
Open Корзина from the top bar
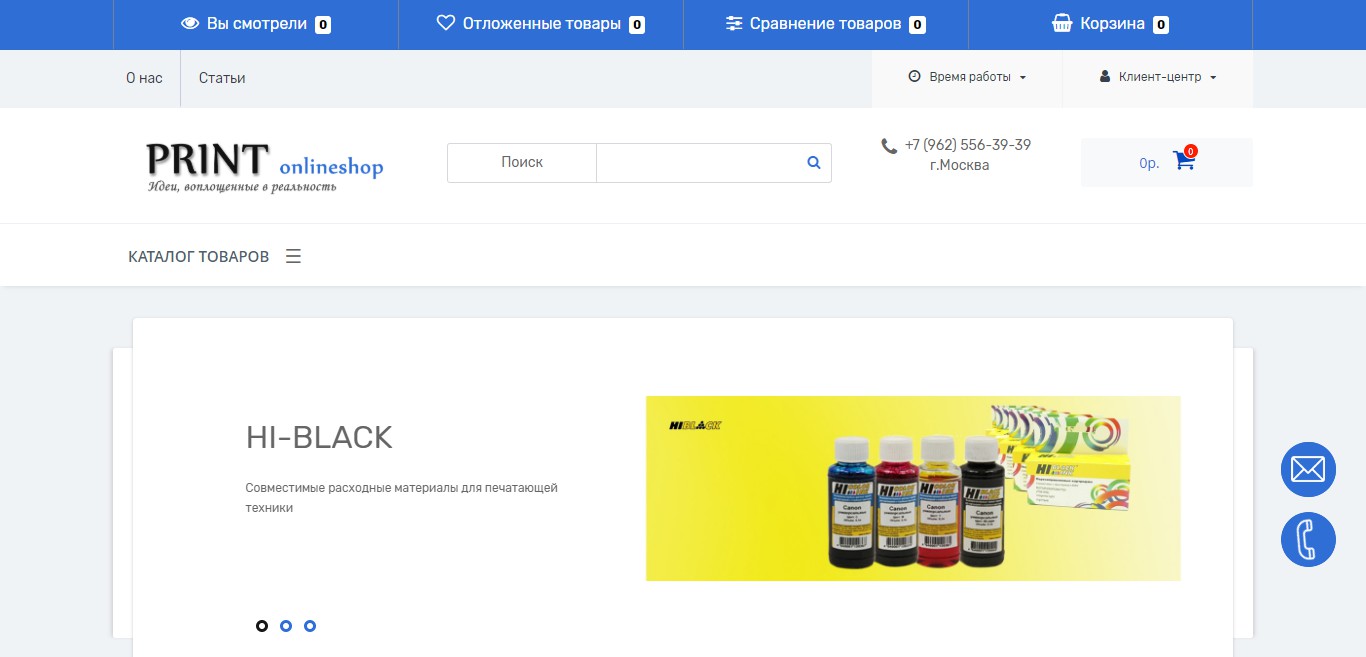coord(1111,24)
